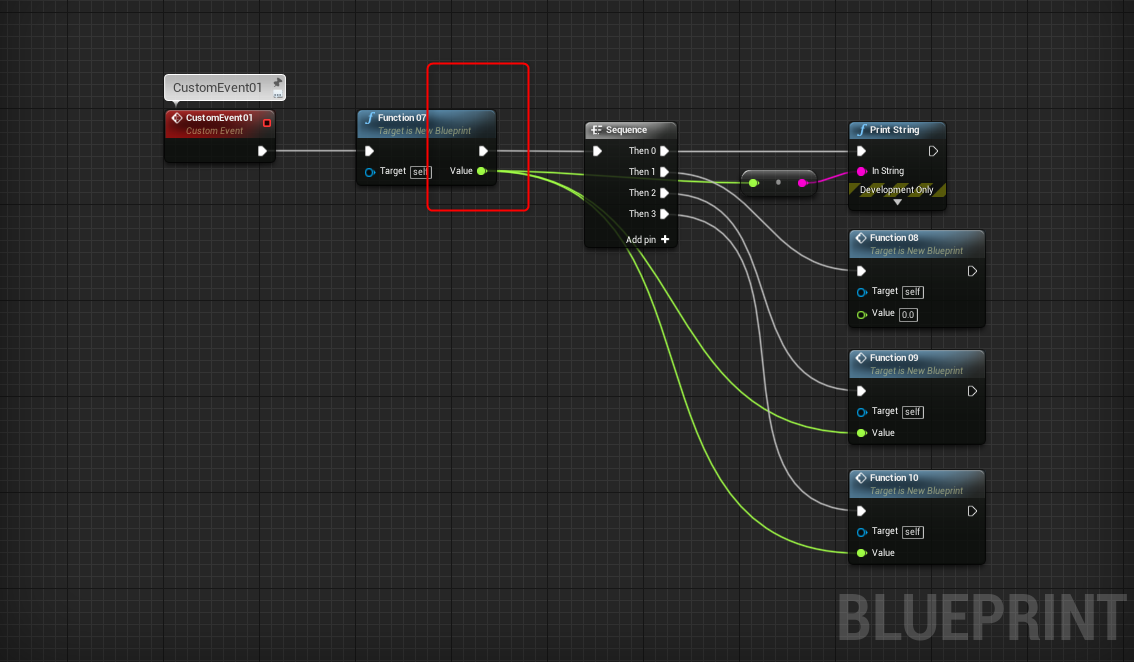
Task: Click Function 09 Target pin
Action: pyautogui.click(x=861, y=412)
